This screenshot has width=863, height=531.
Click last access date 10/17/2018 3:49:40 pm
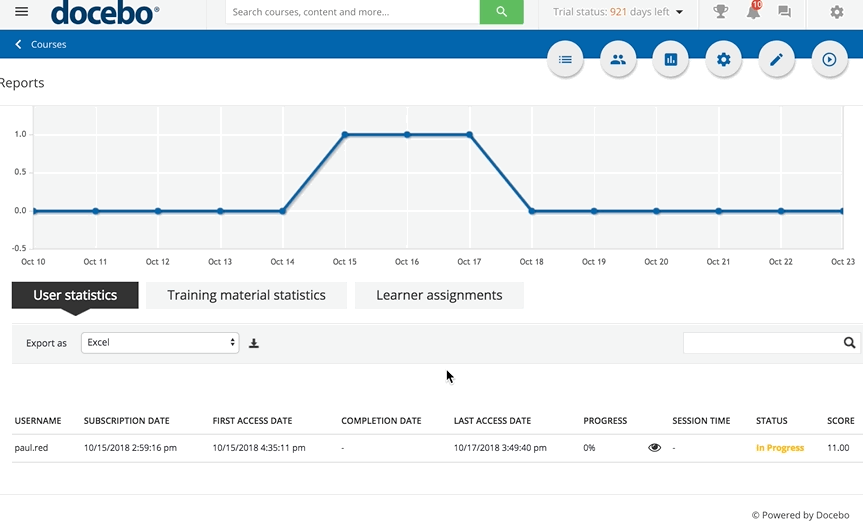pyautogui.click(x=500, y=448)
